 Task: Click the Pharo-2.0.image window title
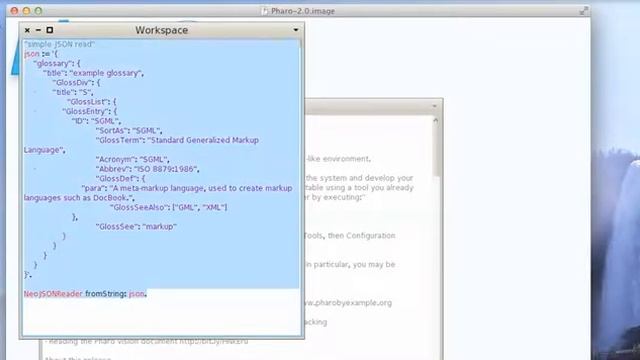click(x=302, y=11)
